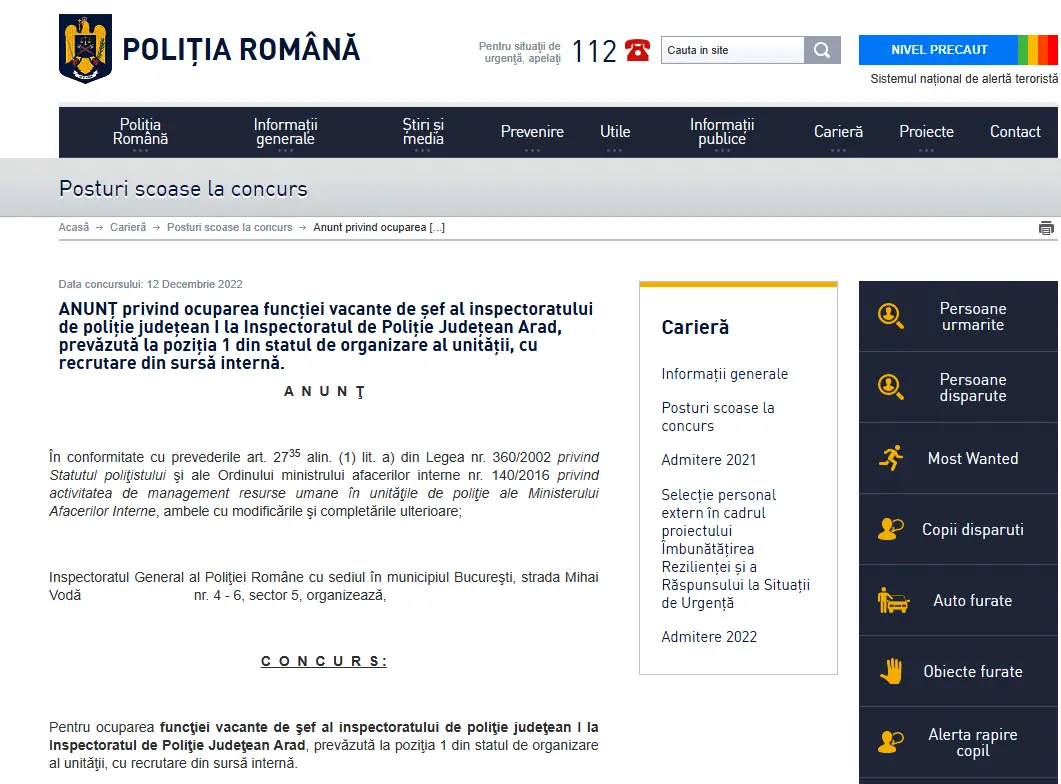Viewport: 1061px width, 784px height.
Task: Click the Auto furate car icon
Action: (x=893, y=600)
